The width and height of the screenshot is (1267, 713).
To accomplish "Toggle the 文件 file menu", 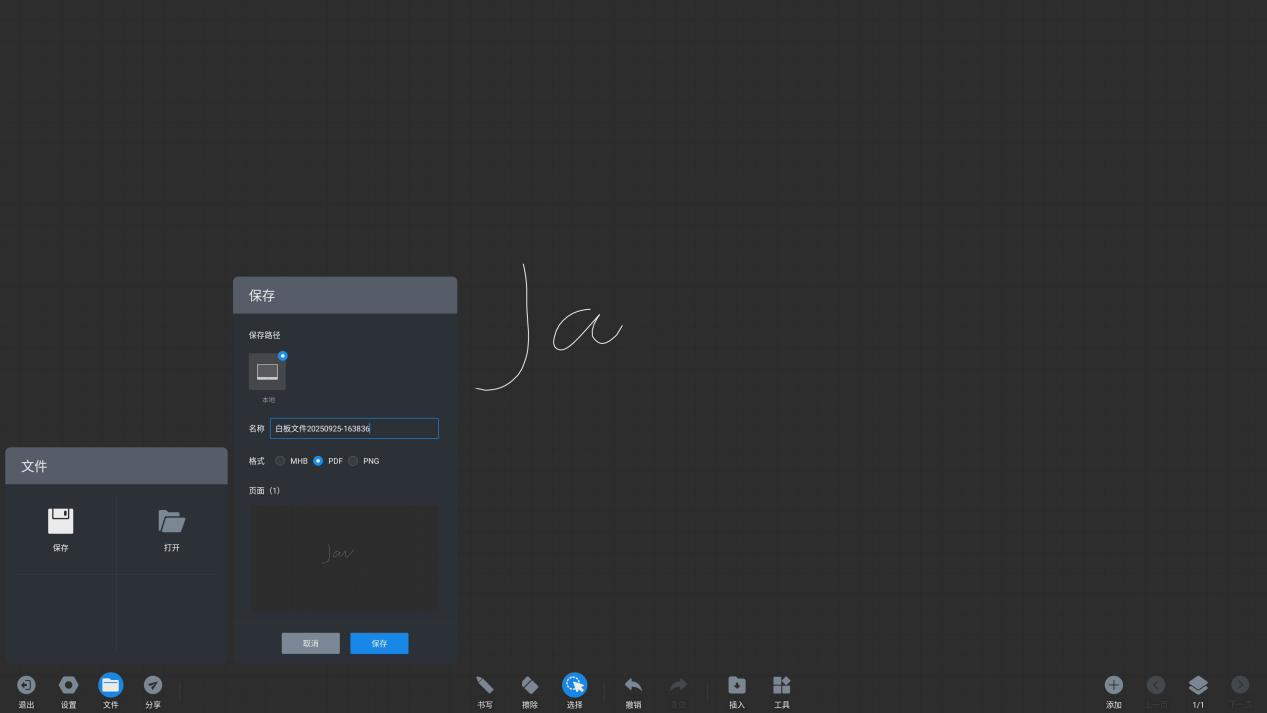I will pos(111,686).
